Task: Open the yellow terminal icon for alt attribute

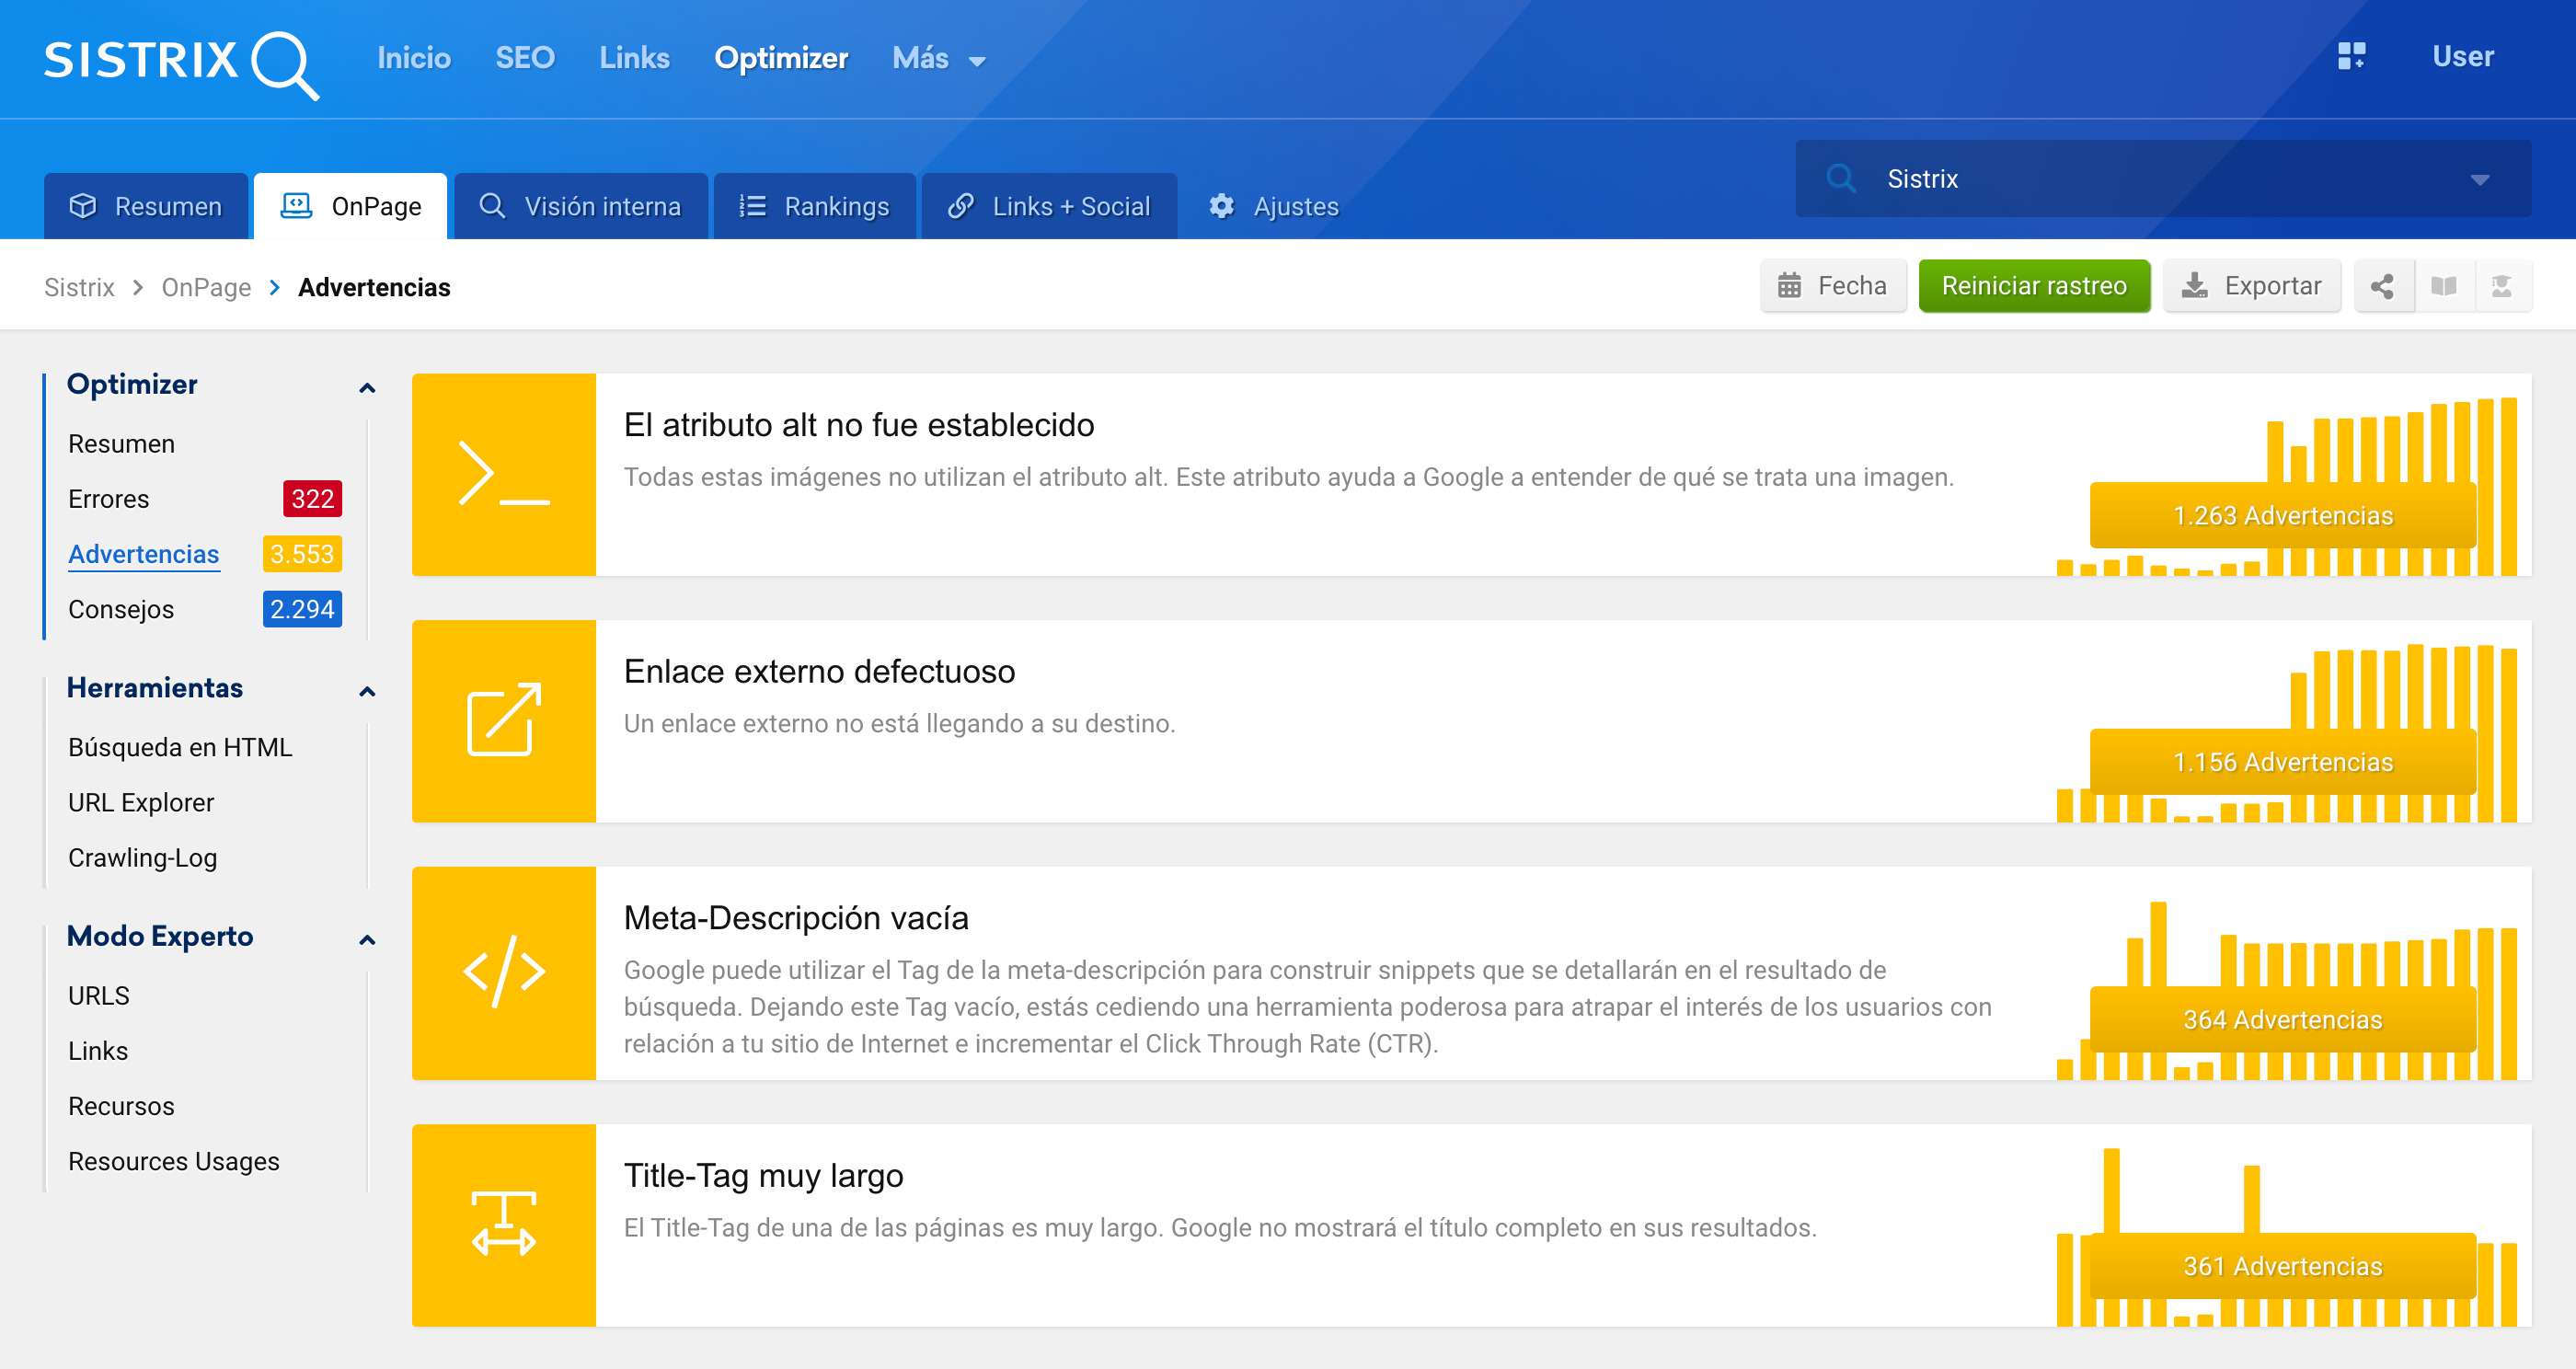Action: tap(503, 474)
